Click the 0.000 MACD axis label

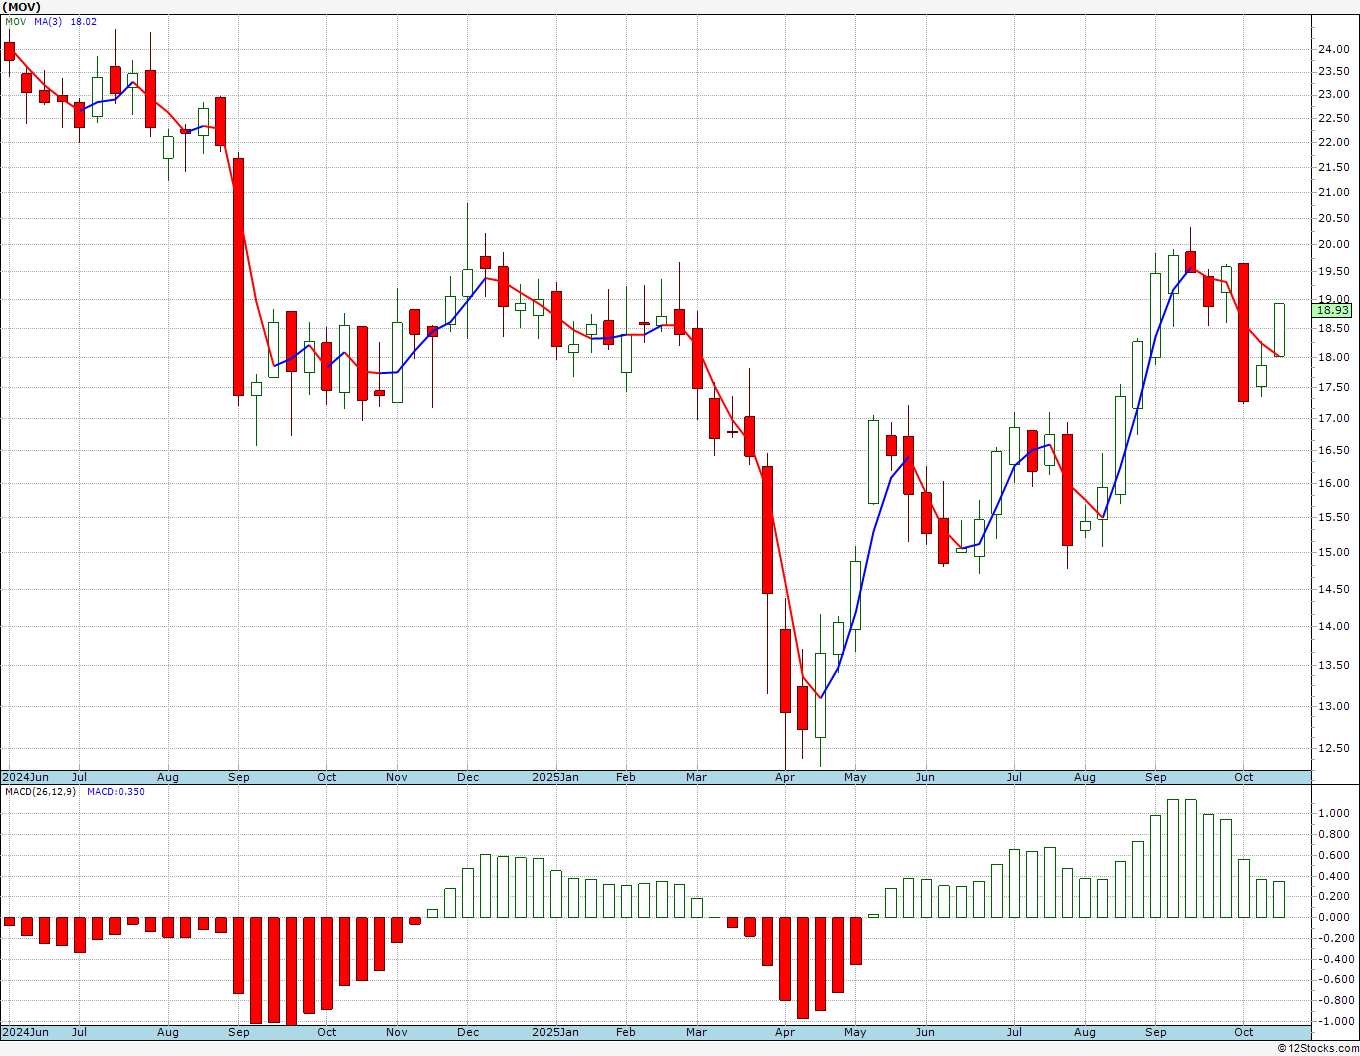1334,918
